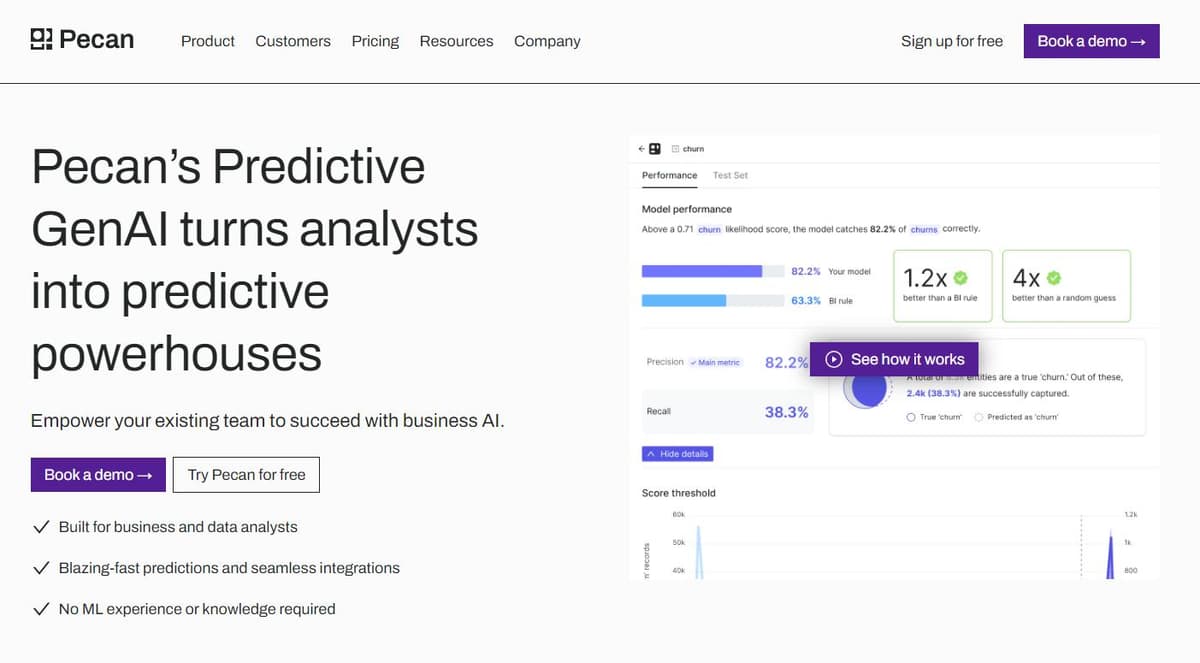Viewport: 1200px width, 663px height.
Task: Click green checkmark next to 4x
Action: [x=1053, y=278]
